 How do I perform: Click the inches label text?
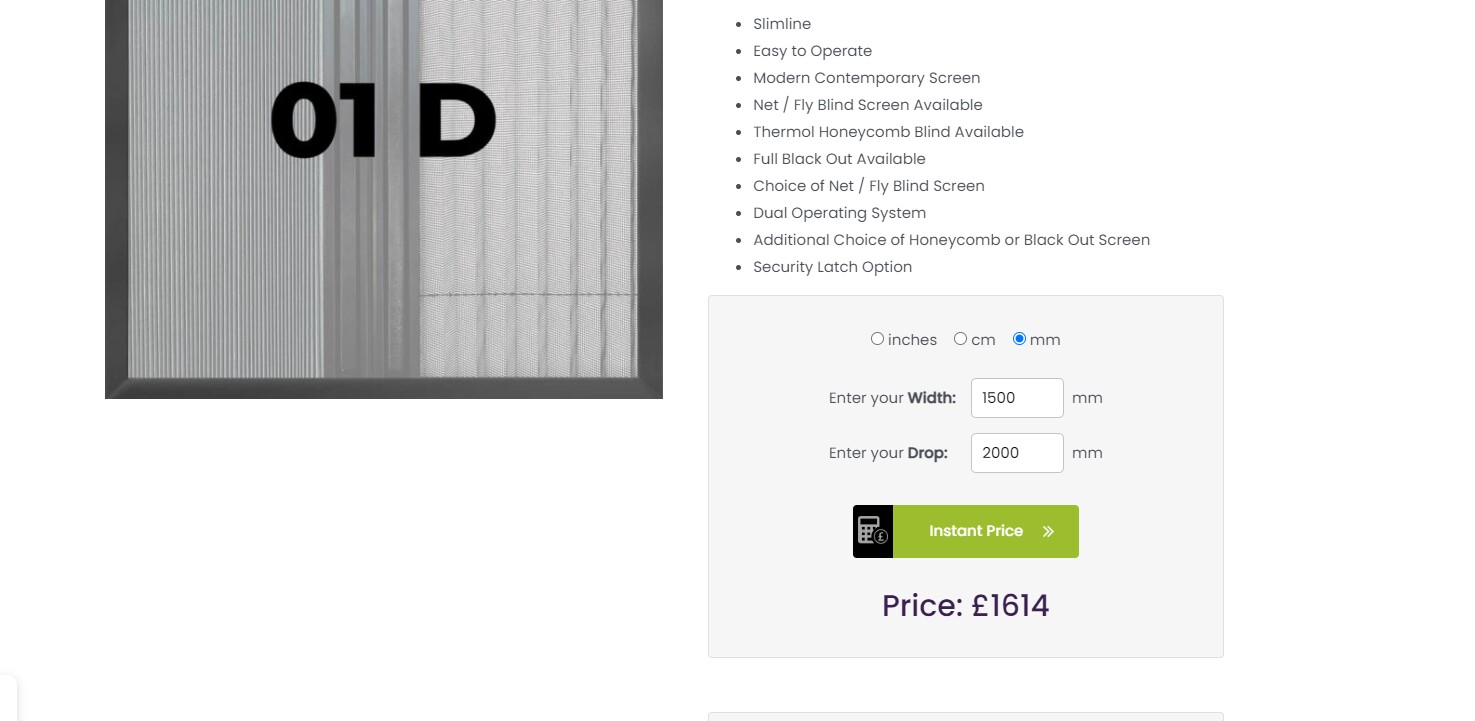[912, 340]
